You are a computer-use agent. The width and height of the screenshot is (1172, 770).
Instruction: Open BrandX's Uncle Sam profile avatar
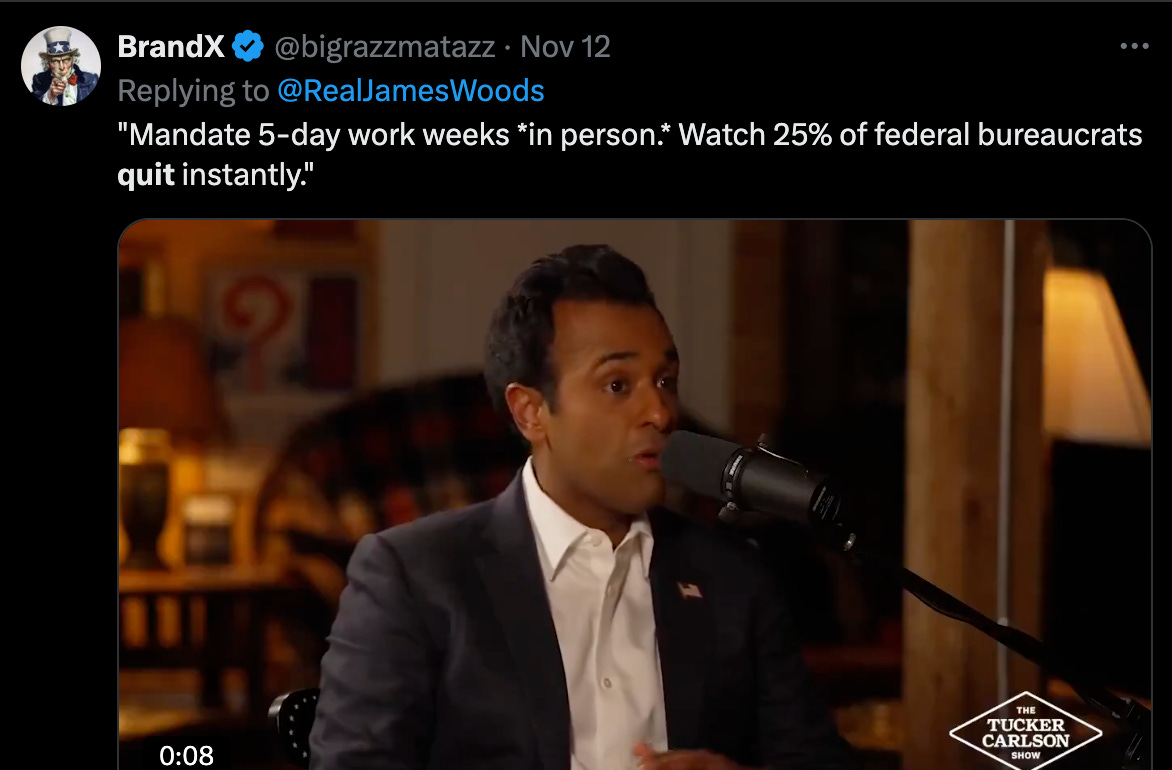(61, 66)
